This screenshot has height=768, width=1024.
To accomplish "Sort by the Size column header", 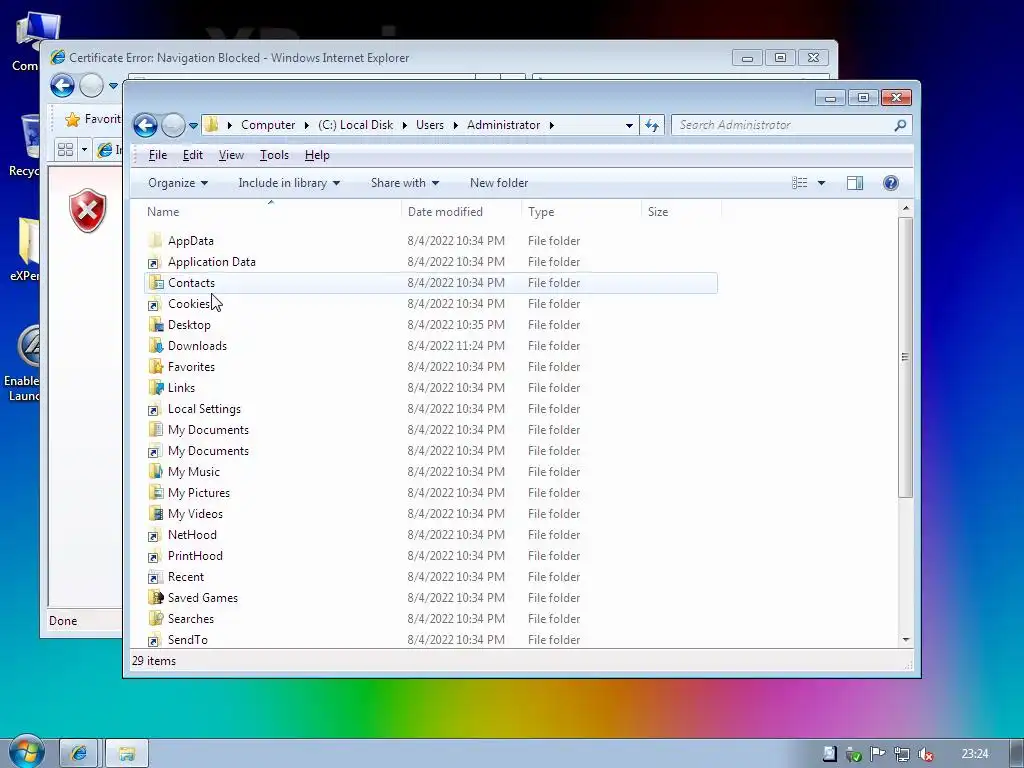I will pos(681,212).
